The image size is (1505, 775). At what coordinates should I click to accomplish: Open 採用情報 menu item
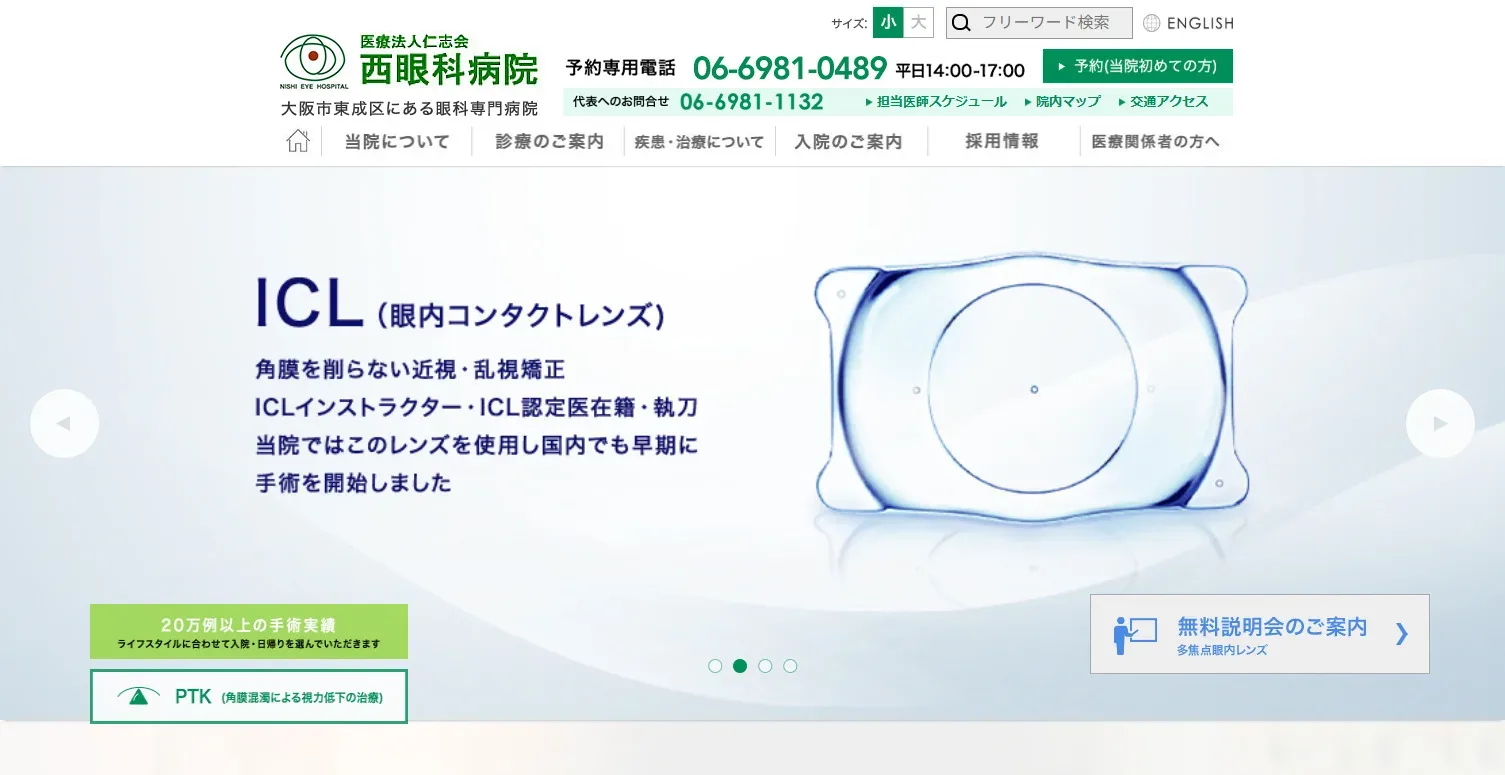pos(1002,142)
